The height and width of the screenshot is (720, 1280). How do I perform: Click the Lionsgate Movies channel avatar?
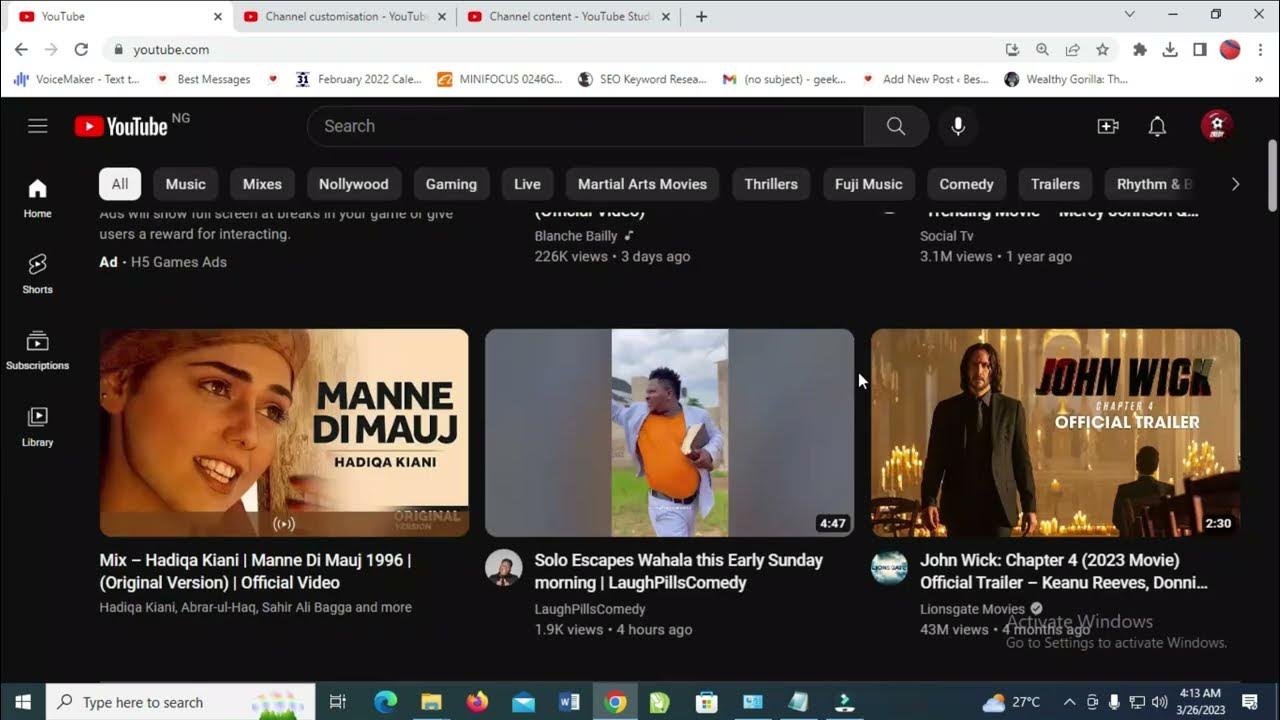[x=889, y=567]
